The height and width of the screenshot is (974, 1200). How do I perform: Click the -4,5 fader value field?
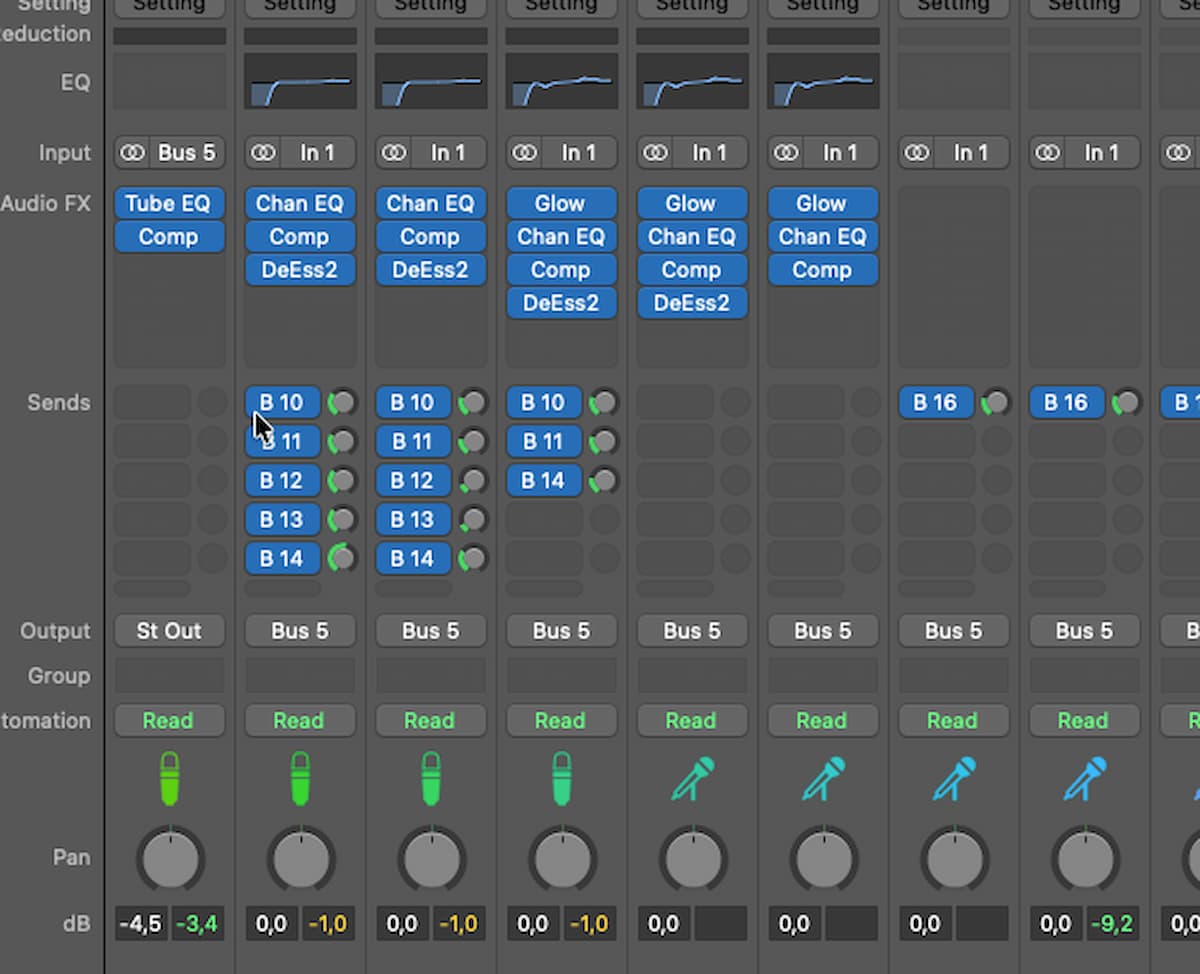[x=140, y=924]
